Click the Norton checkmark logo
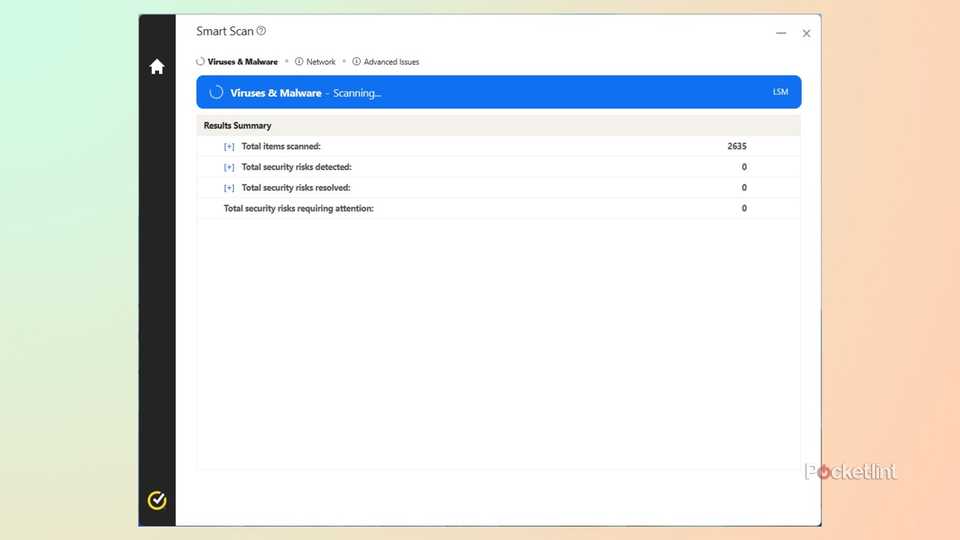 pos(157,500)
